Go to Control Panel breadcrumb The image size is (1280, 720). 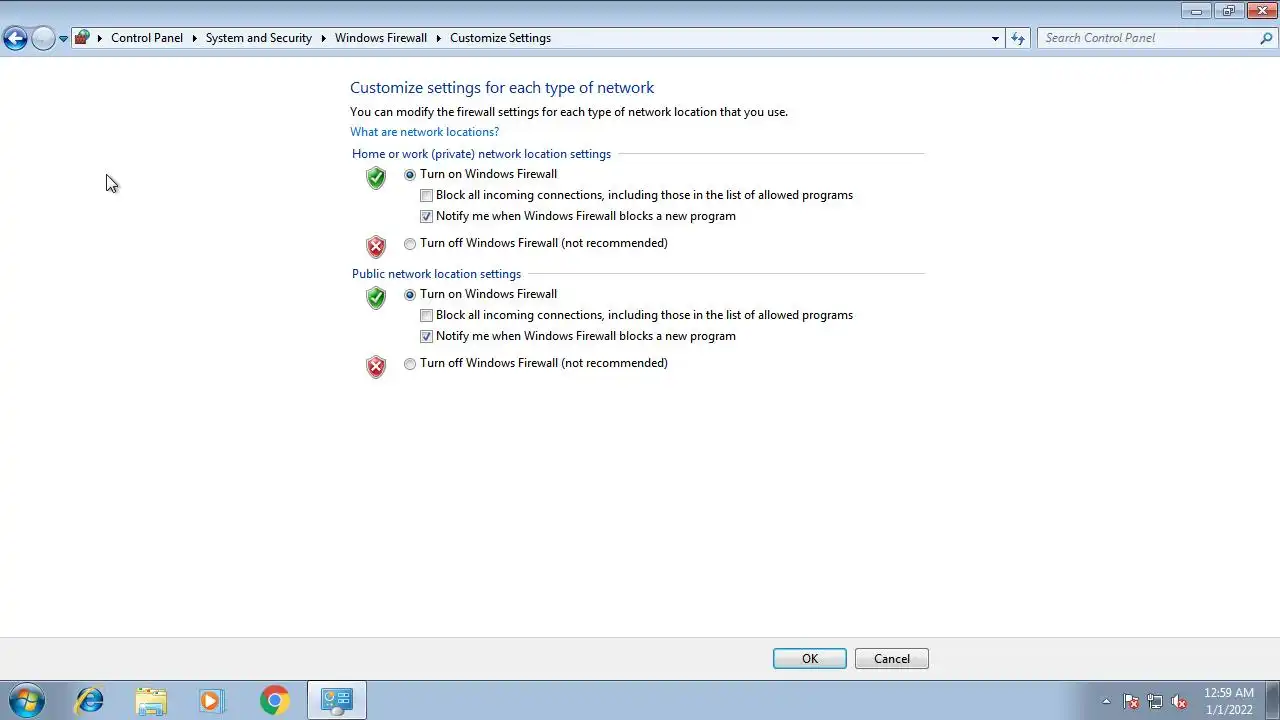pos(147,38)
